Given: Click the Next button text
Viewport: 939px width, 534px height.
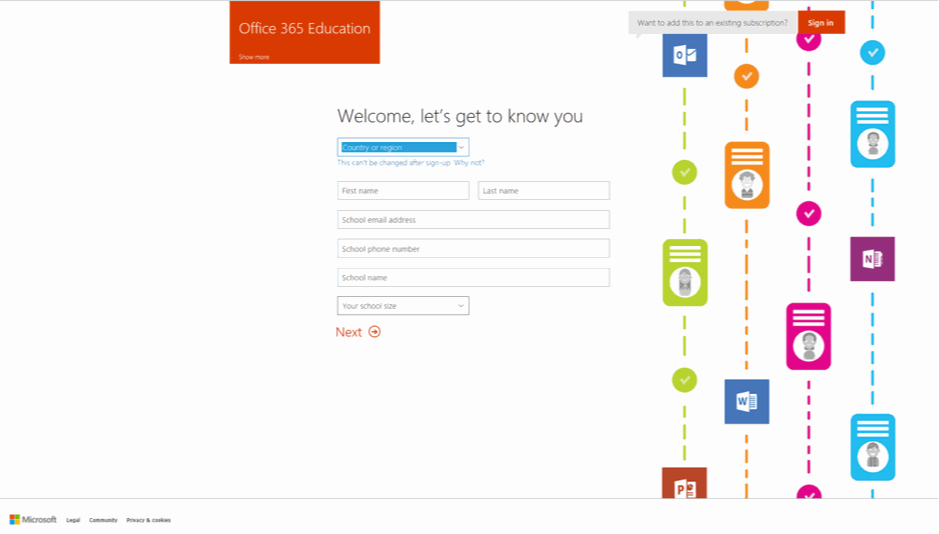Looking at the screenshot, I should (349, 332).
